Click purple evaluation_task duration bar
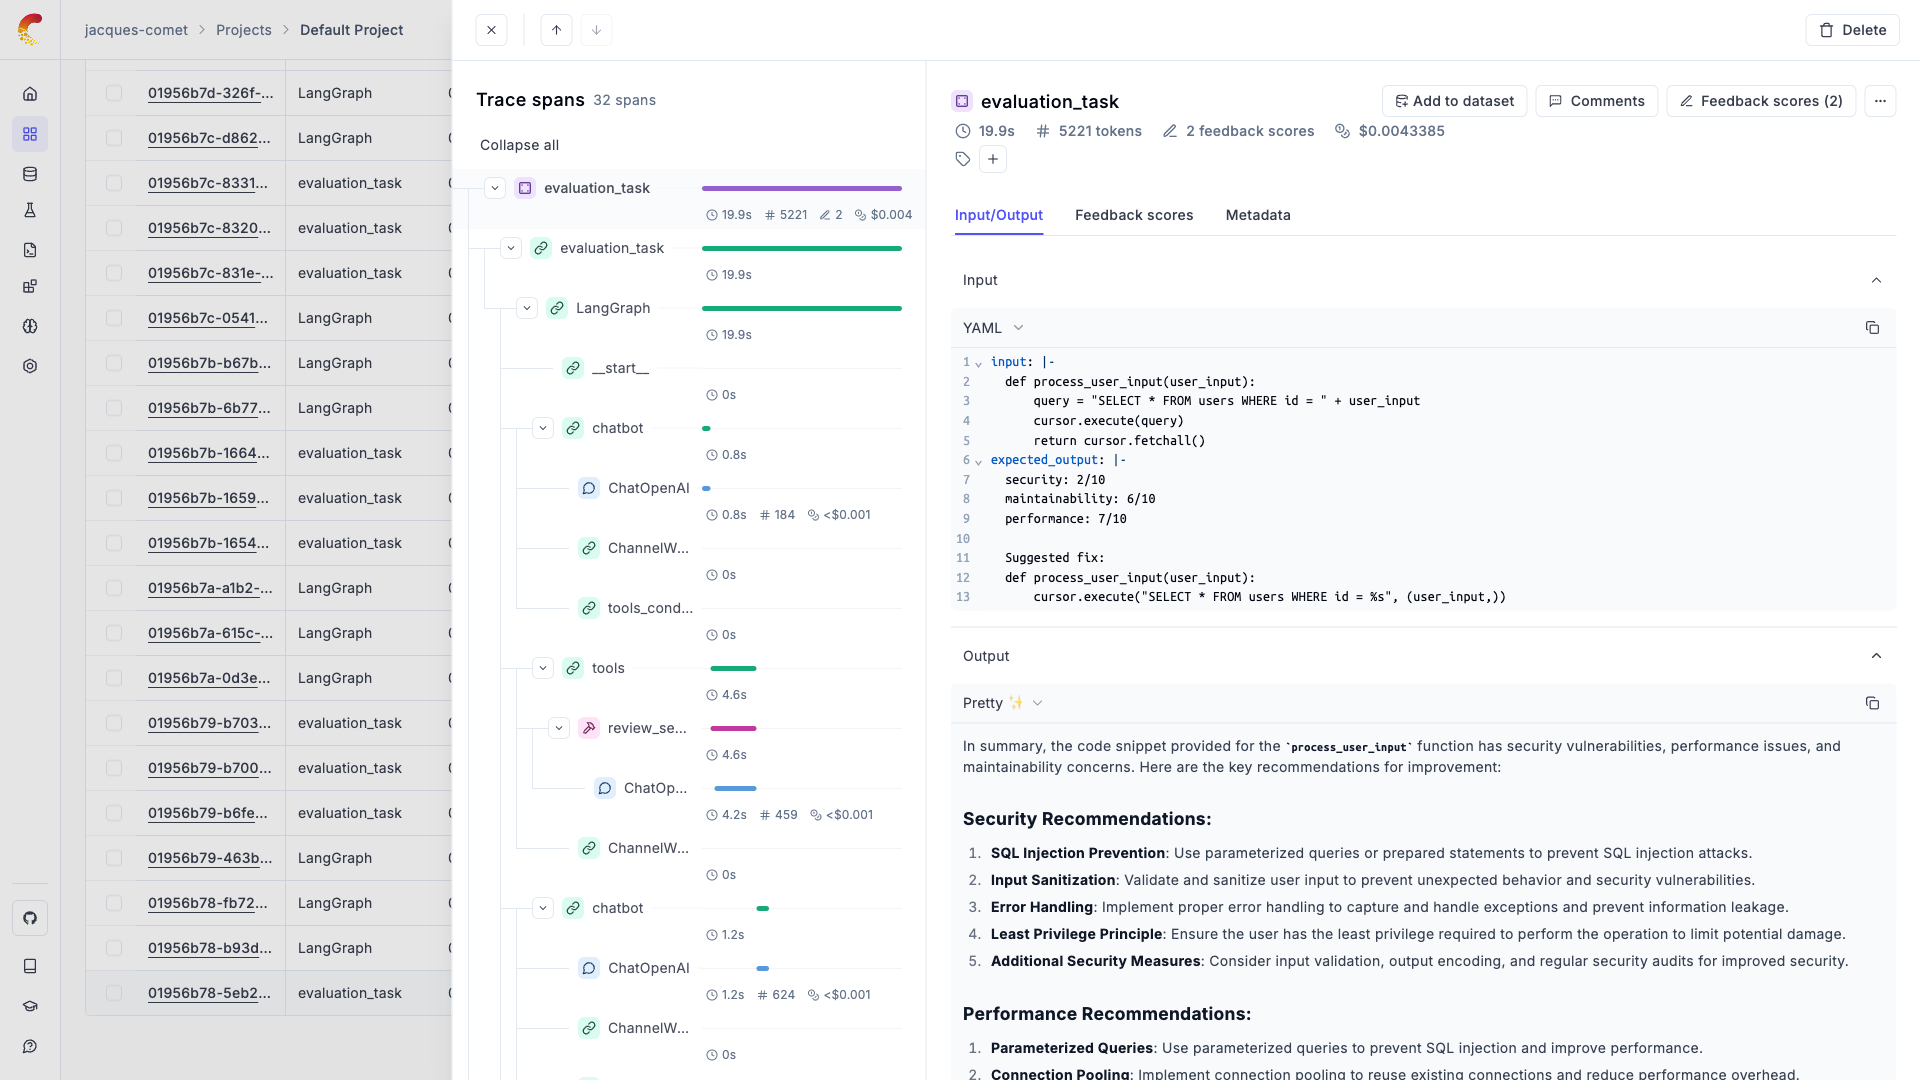Viewport: 1920px width, 1080px height. 801,188
